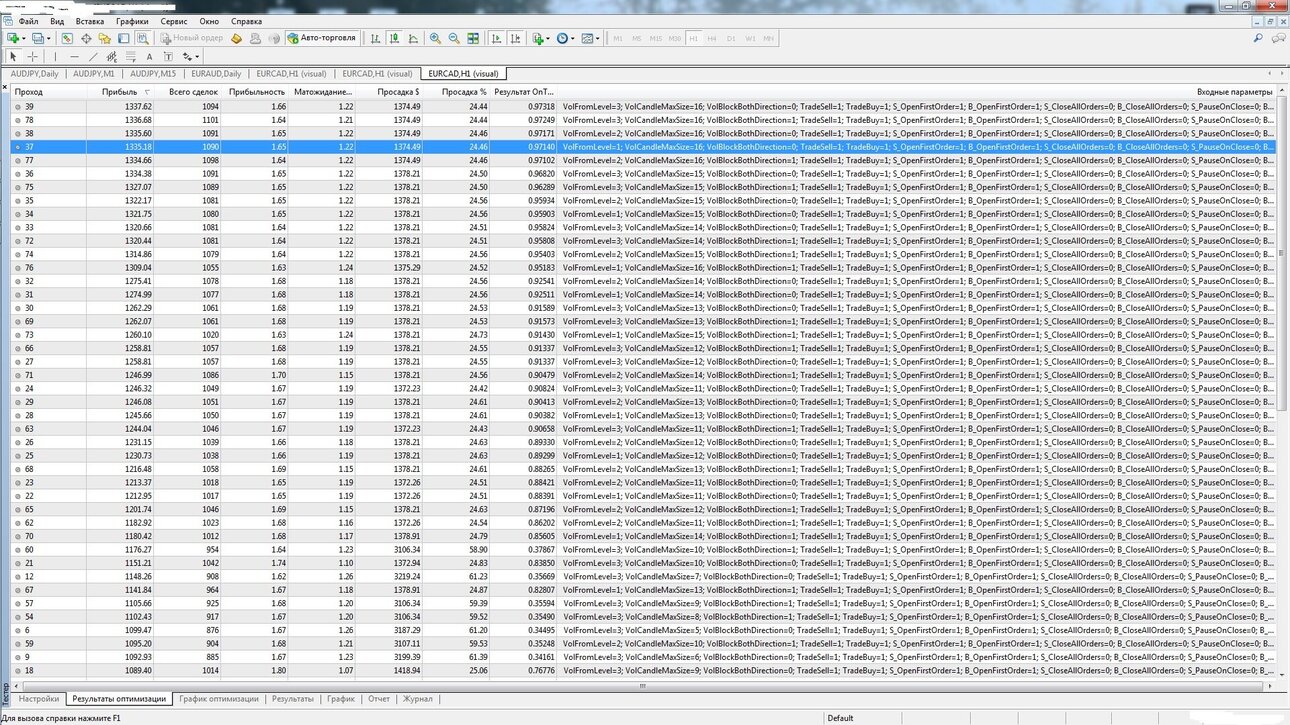Switch chart to candlesticks mode
Screen dimensions: 1290x725
click(394, 38)
